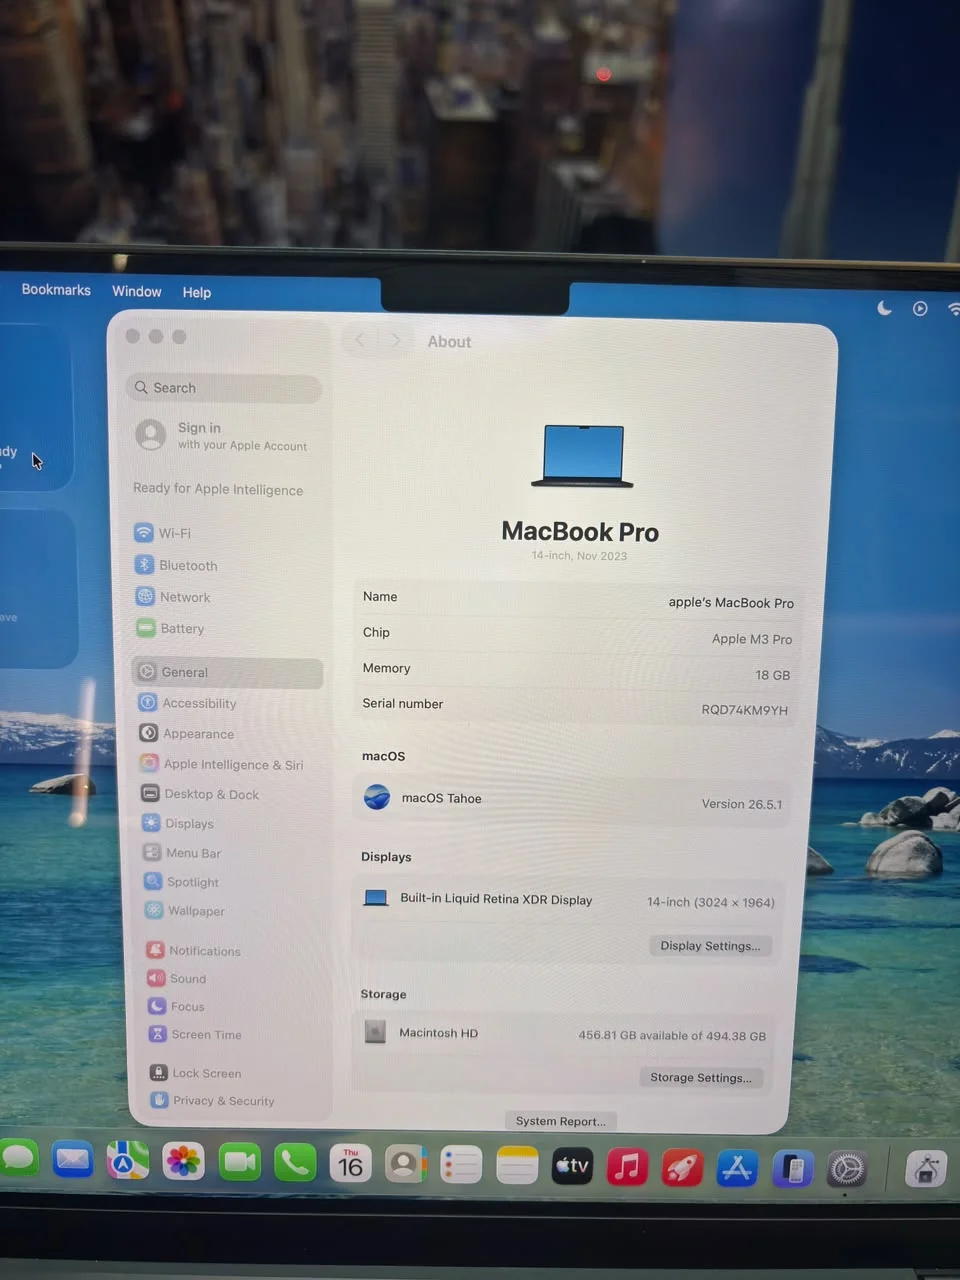
Task: Sign in with your Apple Account
Action: click(x=223, y=436)
